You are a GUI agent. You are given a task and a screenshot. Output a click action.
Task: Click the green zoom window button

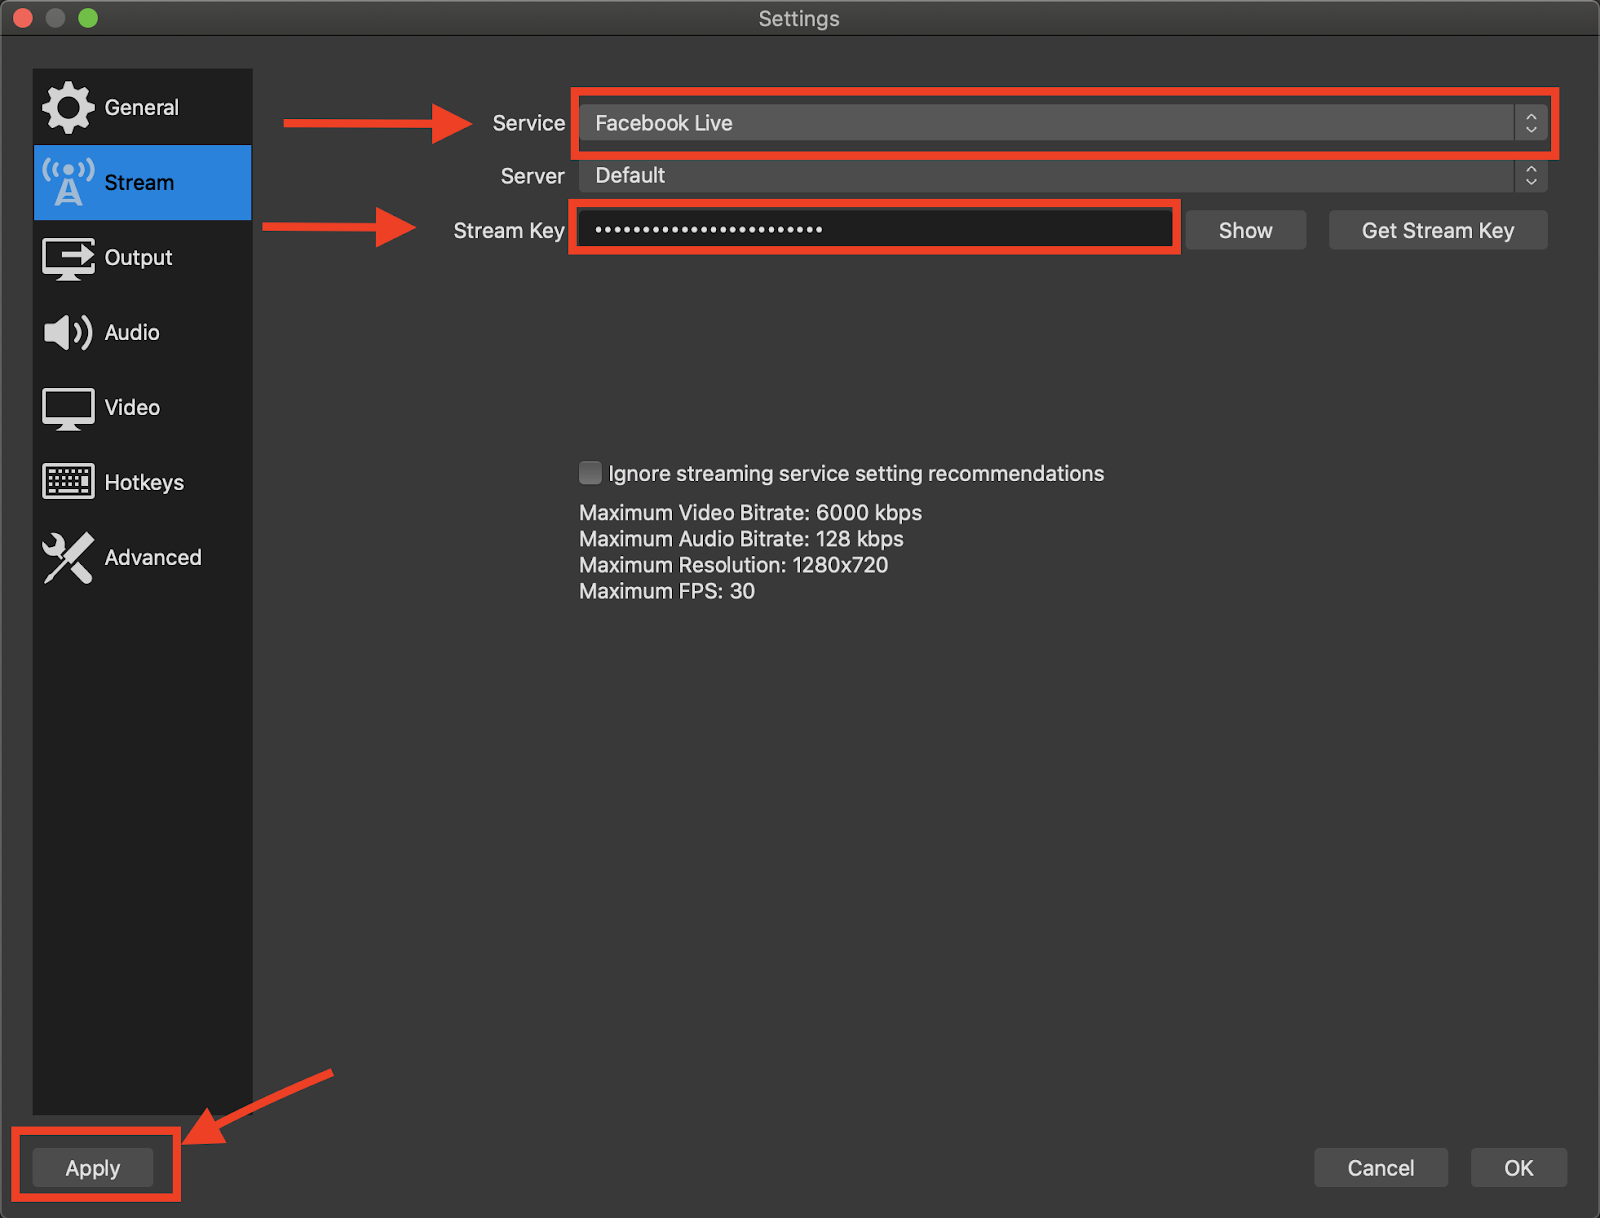(x=88, y=18)
